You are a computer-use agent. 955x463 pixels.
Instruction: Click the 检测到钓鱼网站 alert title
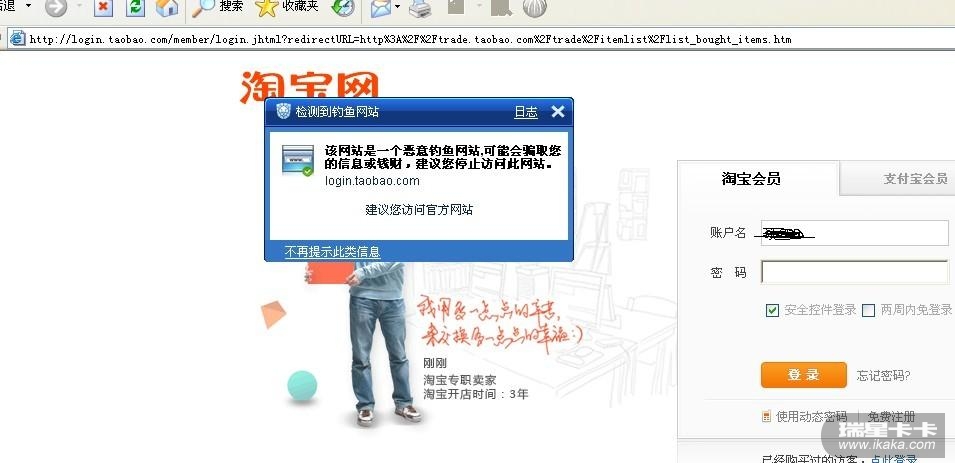(337, 112)
